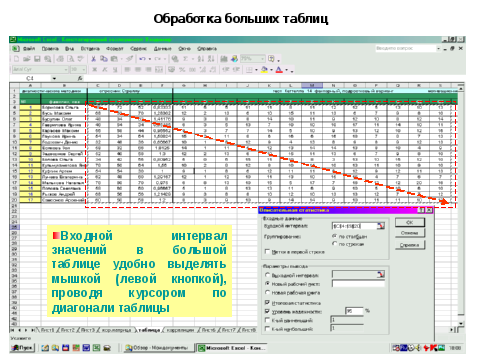The height and width of the screenshot is (360, 480).
Task: Click in the Входной интервал input field
Action: pos(354,226)
